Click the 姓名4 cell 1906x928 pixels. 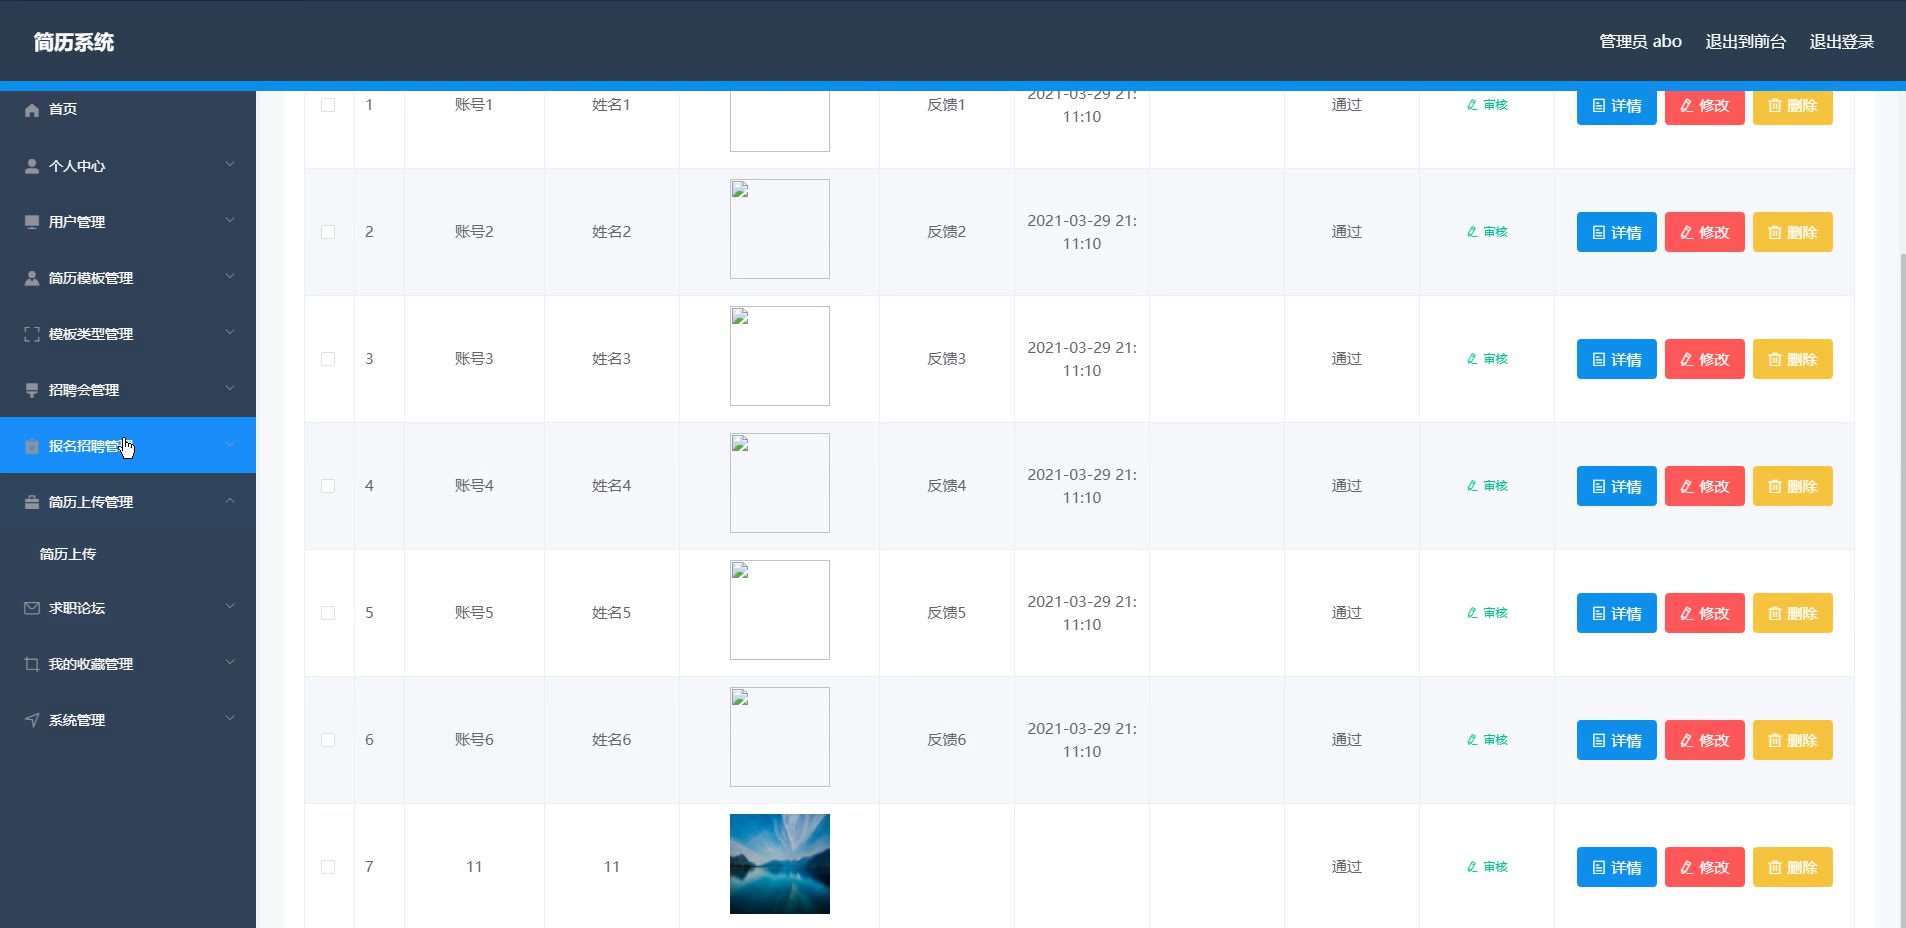(x=611, y=486)
